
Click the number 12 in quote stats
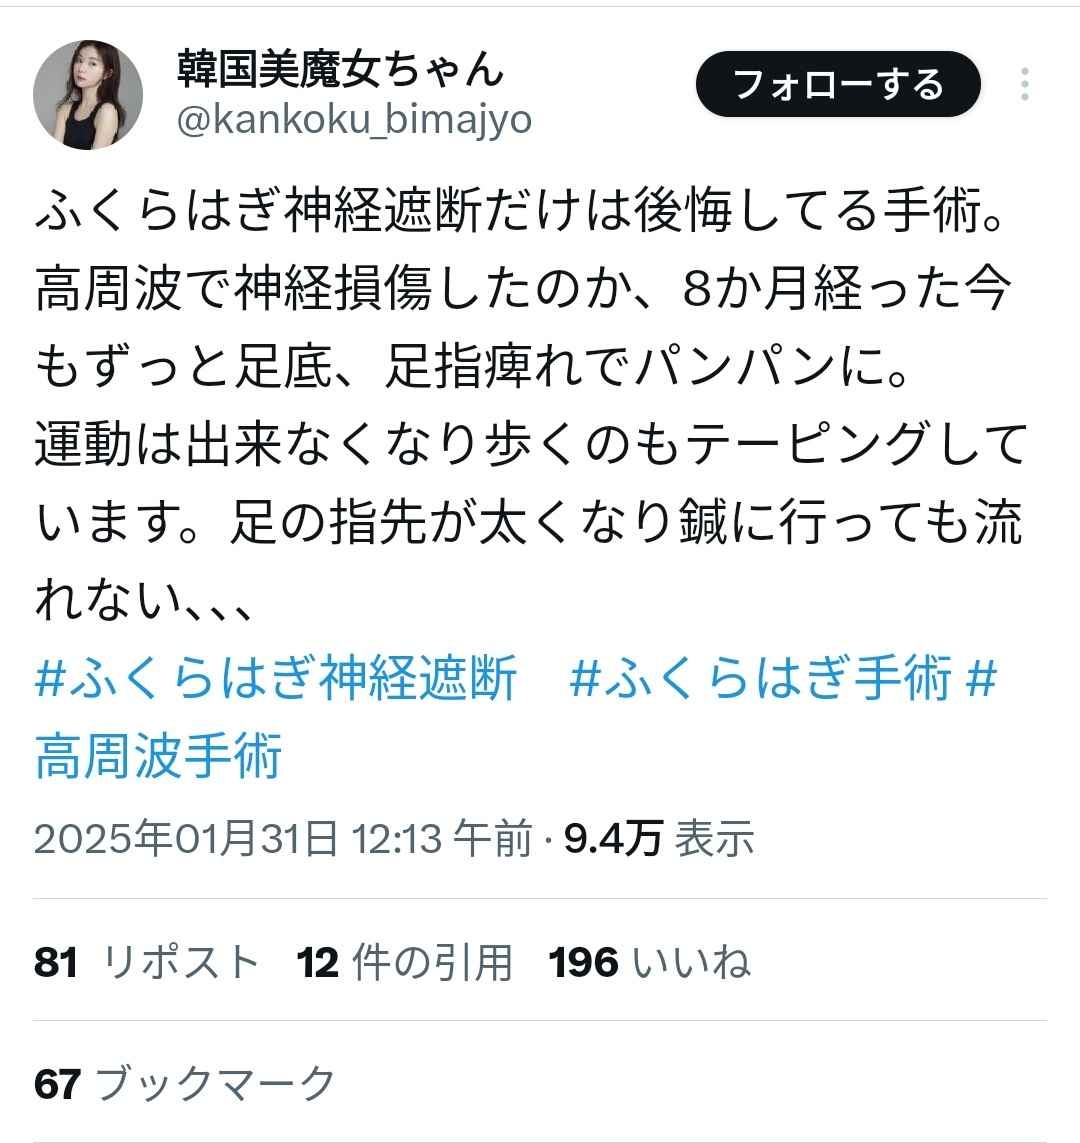tap(318, 962)
